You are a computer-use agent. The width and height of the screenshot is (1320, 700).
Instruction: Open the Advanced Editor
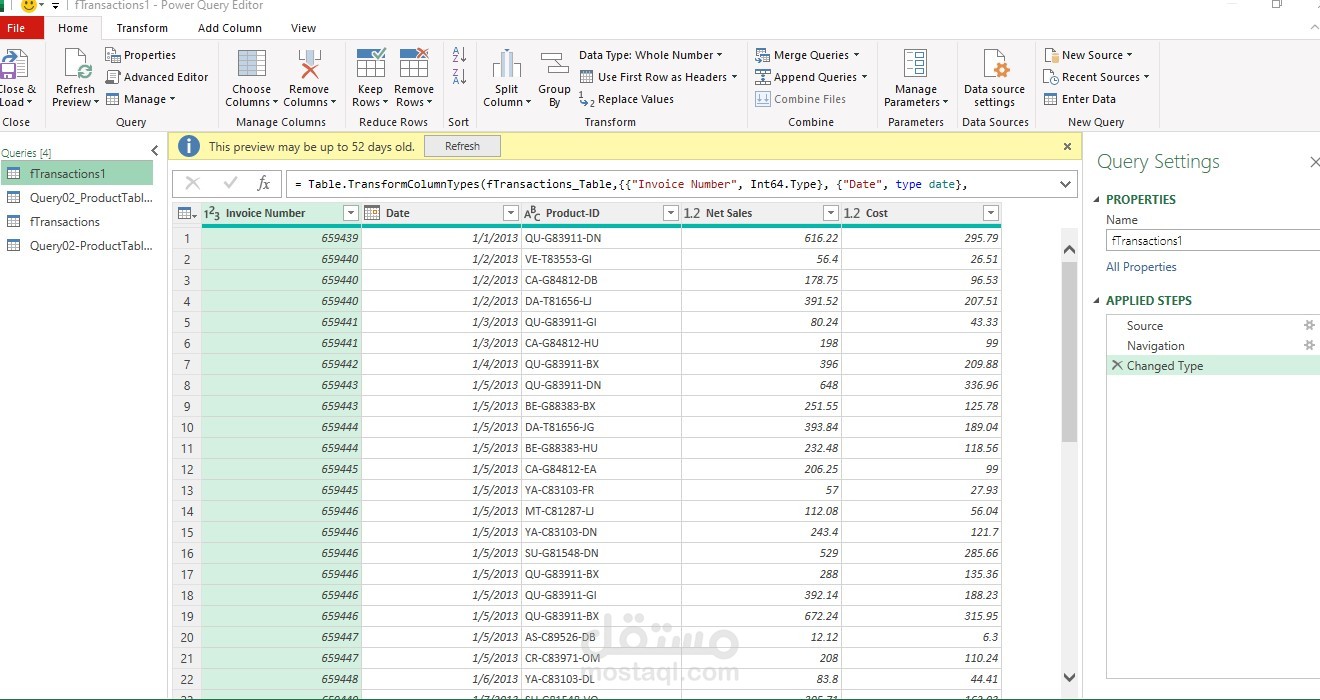point(157,77)
